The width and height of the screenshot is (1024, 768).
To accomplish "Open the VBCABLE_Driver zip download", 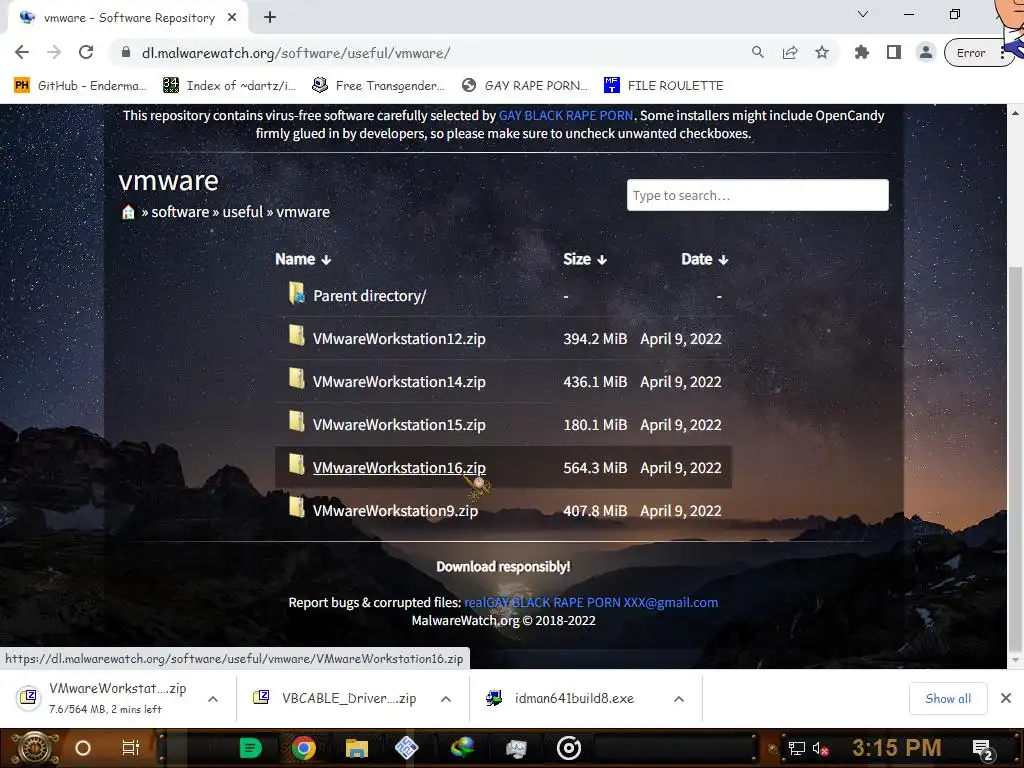I will pyautogui.click(x=335, y=698).
